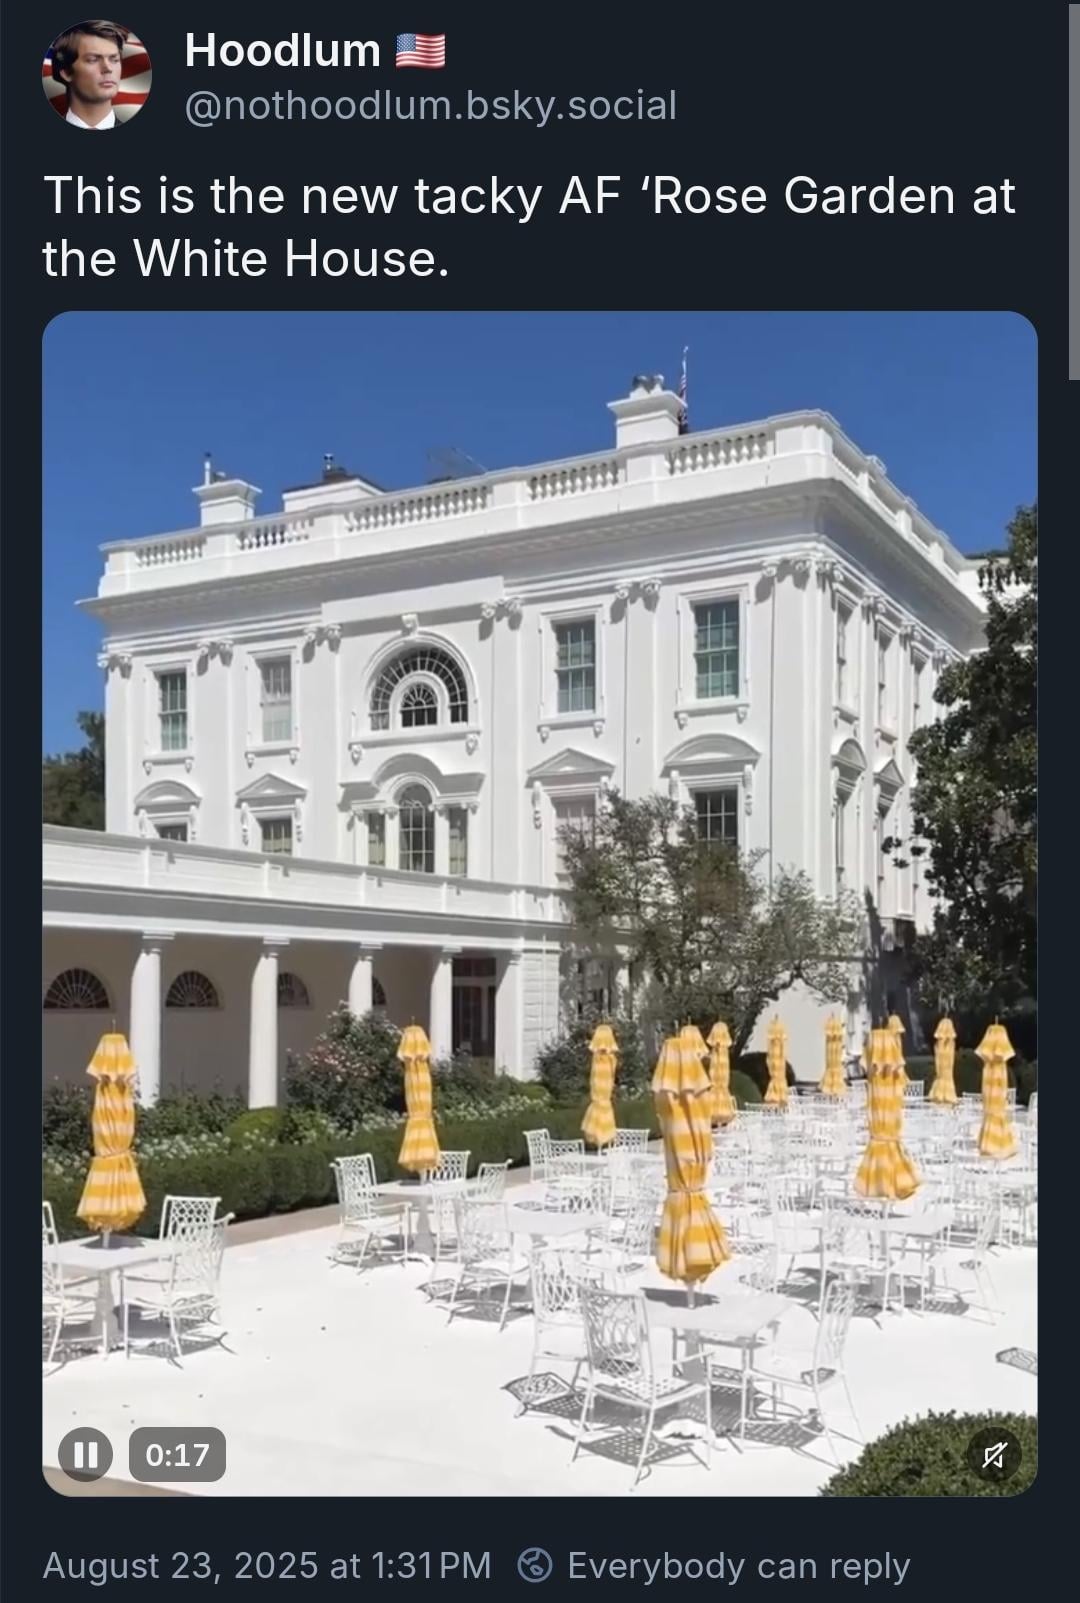
Task: Click the Hoodlum display name
Action: coord(283,50)
